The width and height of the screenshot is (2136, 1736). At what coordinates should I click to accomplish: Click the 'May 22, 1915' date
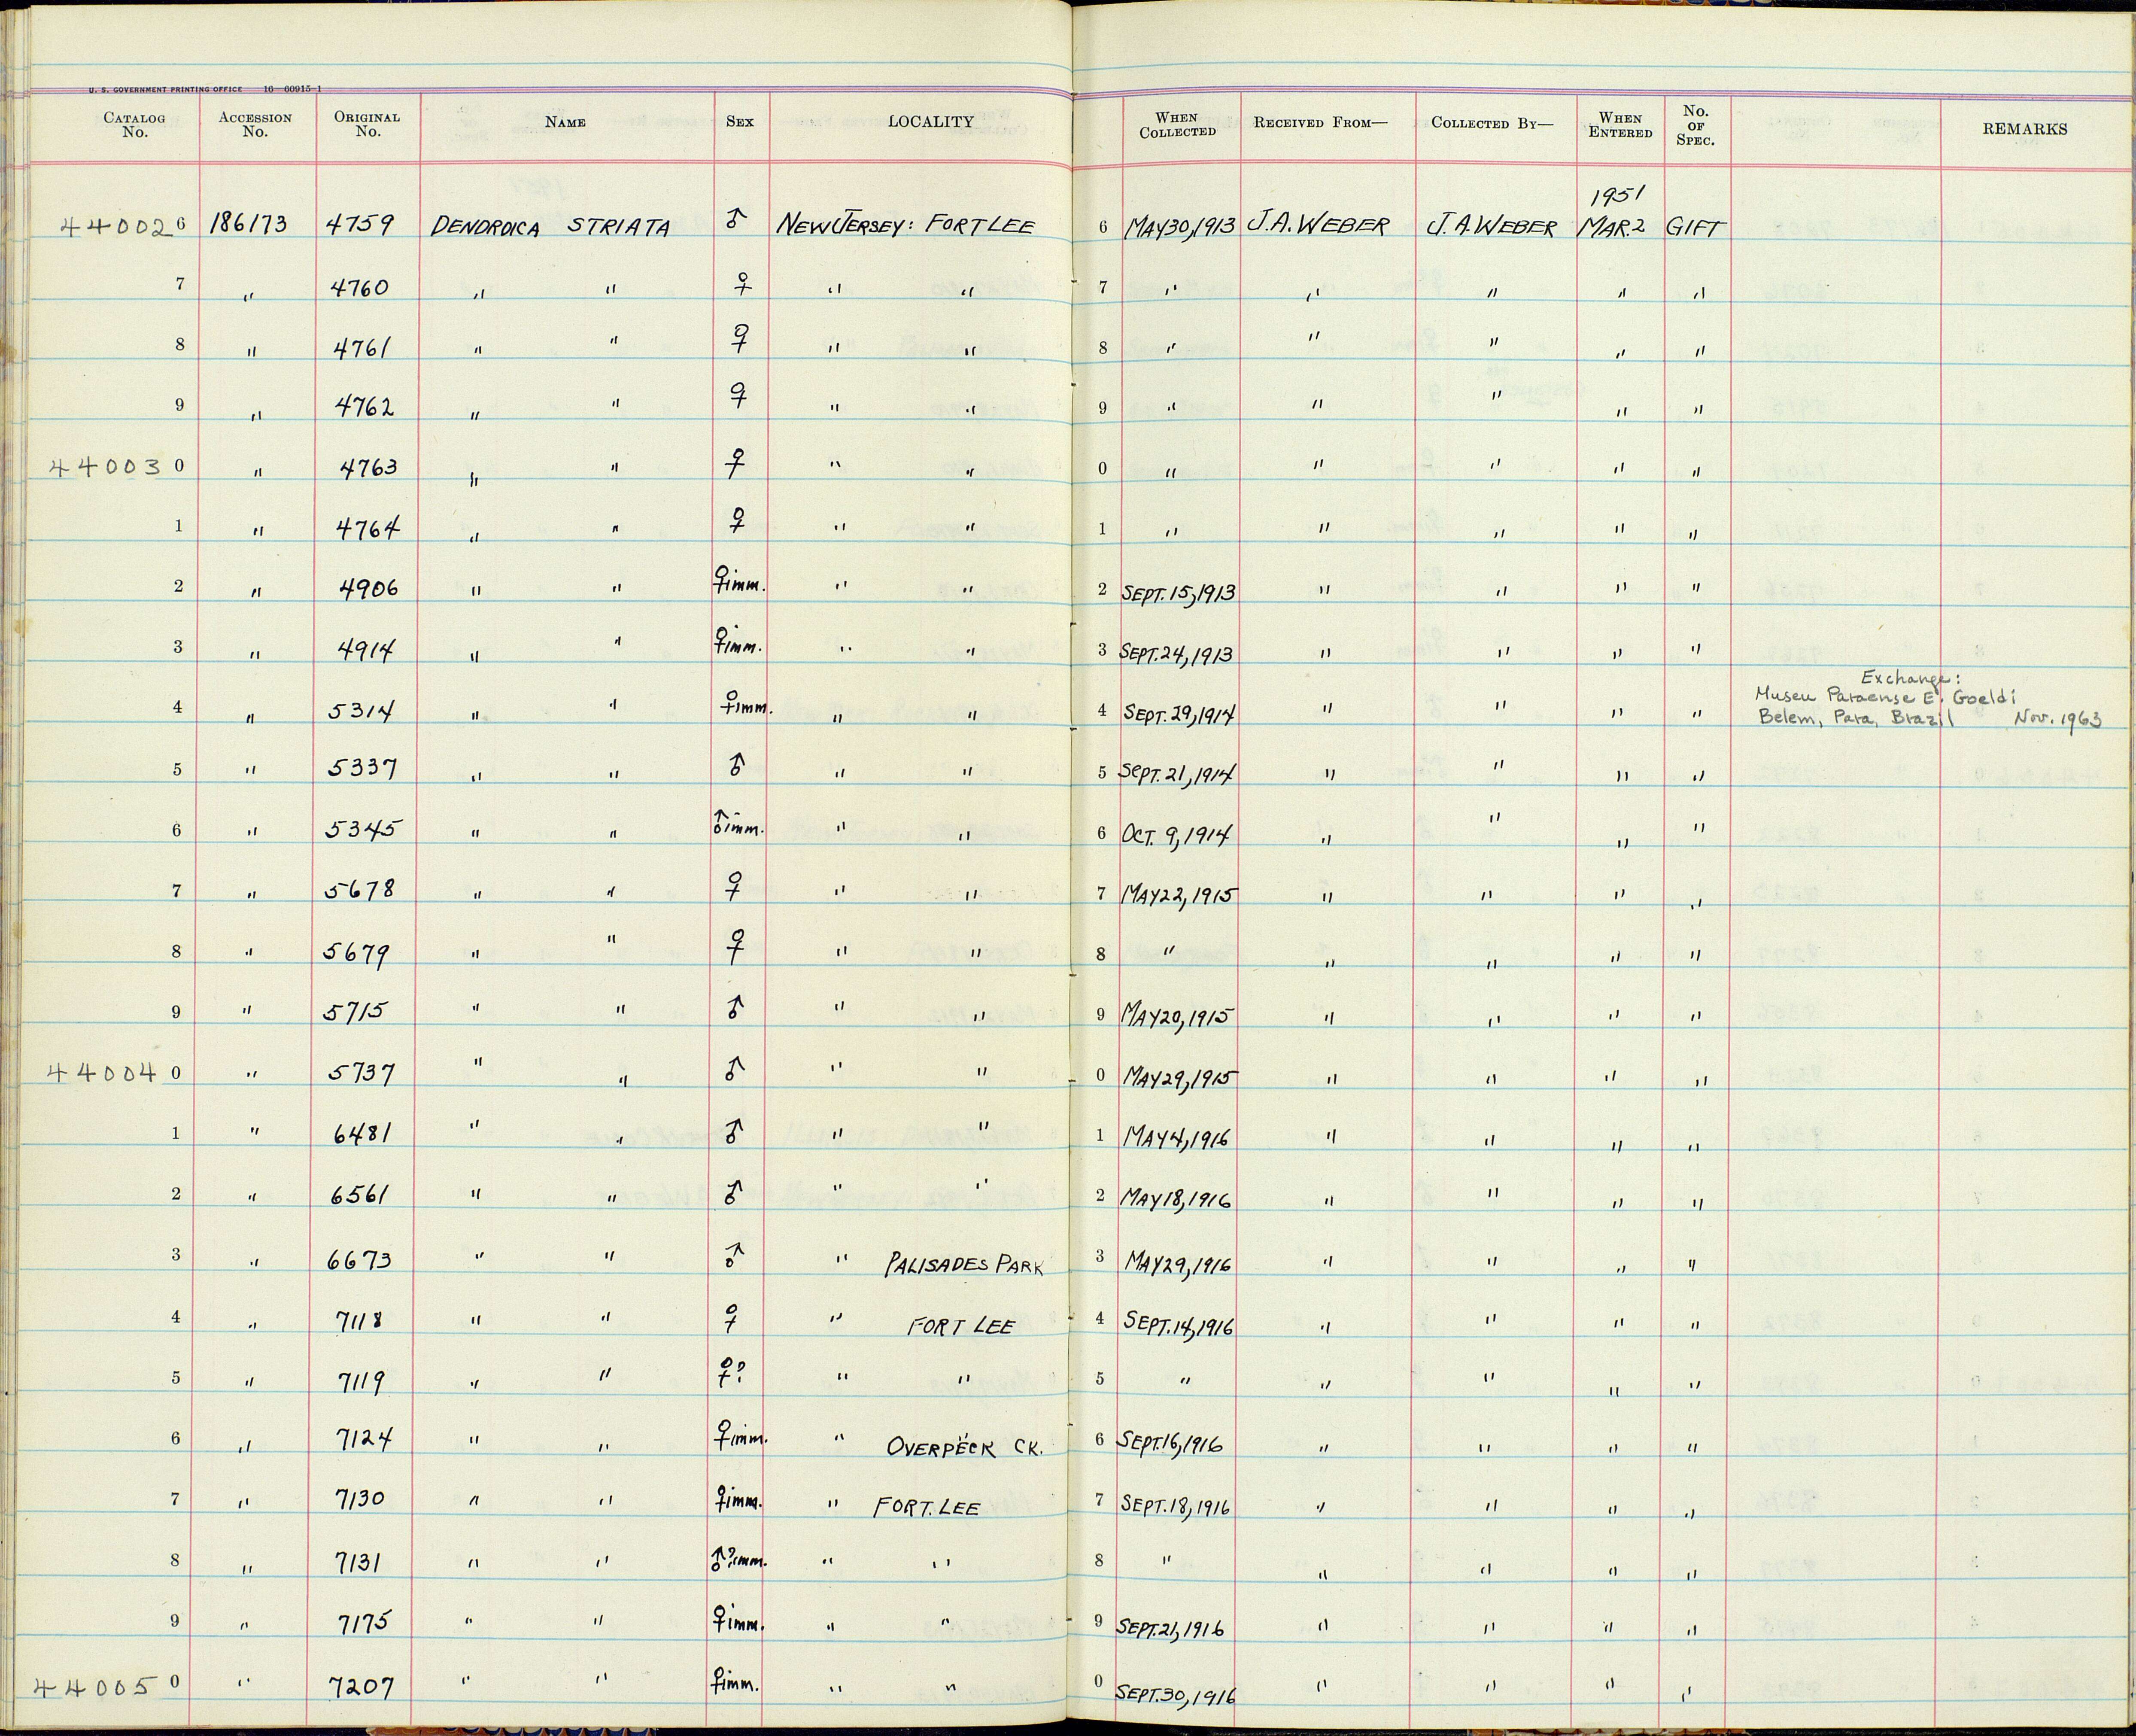click(x=1178, y=893)
